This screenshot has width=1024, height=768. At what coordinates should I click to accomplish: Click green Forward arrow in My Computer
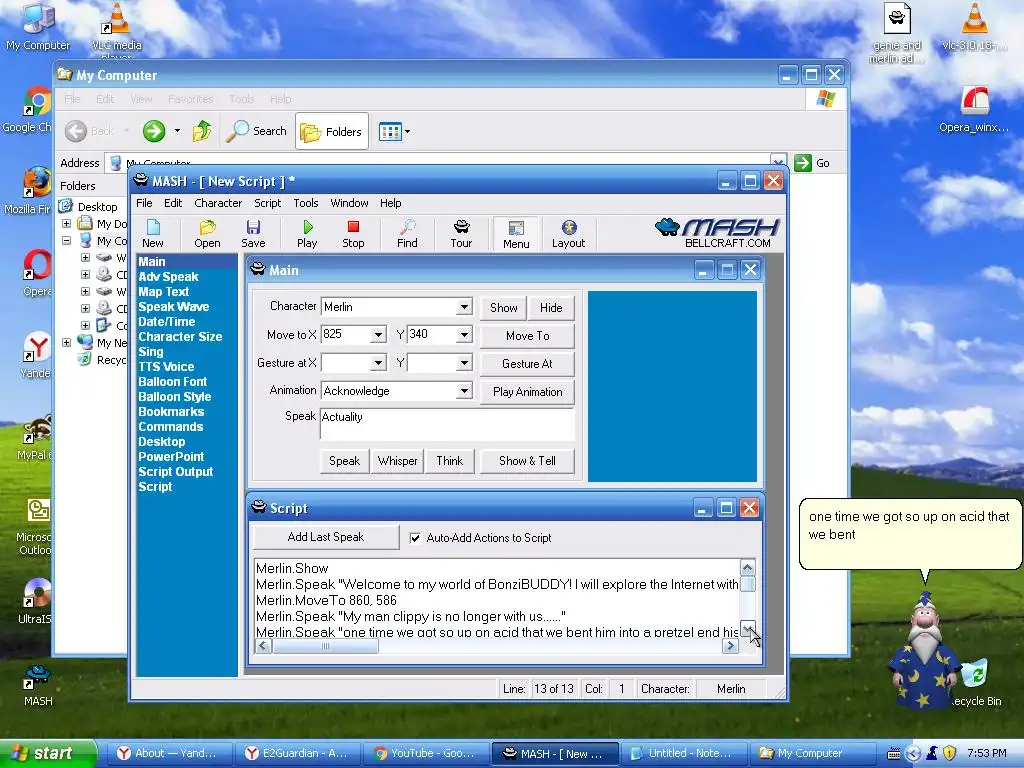click(x=154, y=131)
